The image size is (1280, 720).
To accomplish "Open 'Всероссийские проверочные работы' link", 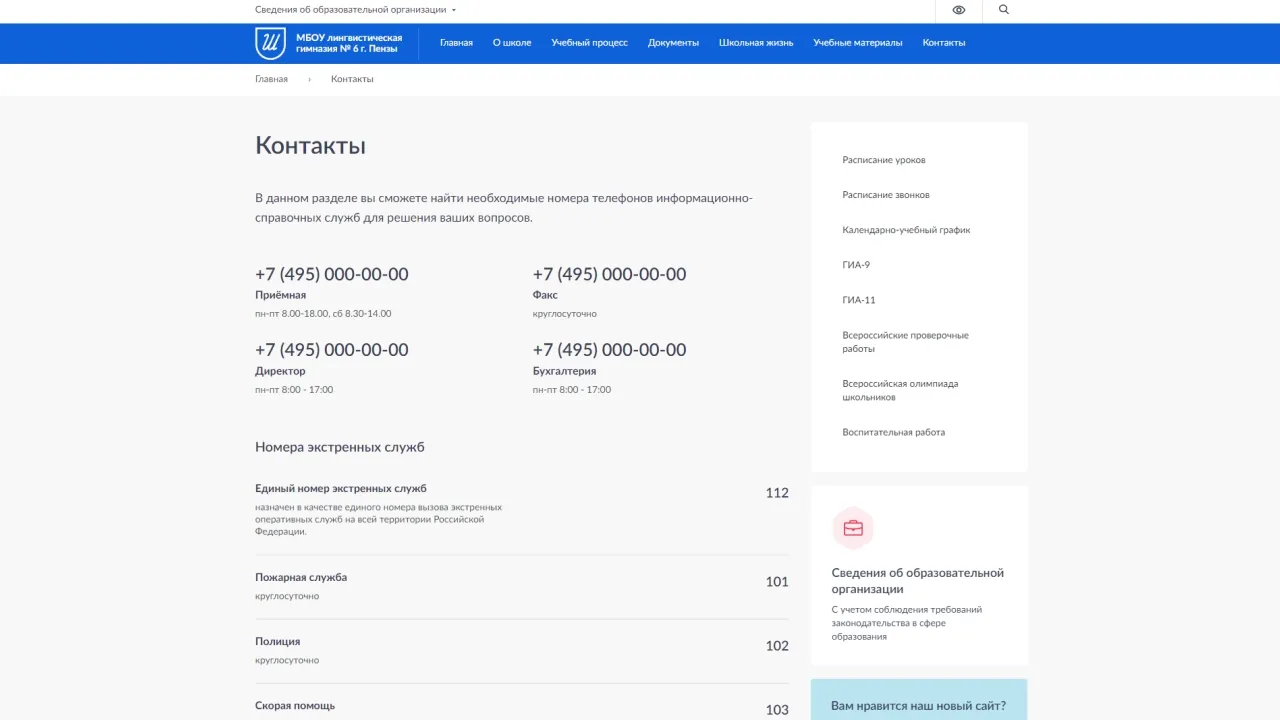I will tap(906, 342).
